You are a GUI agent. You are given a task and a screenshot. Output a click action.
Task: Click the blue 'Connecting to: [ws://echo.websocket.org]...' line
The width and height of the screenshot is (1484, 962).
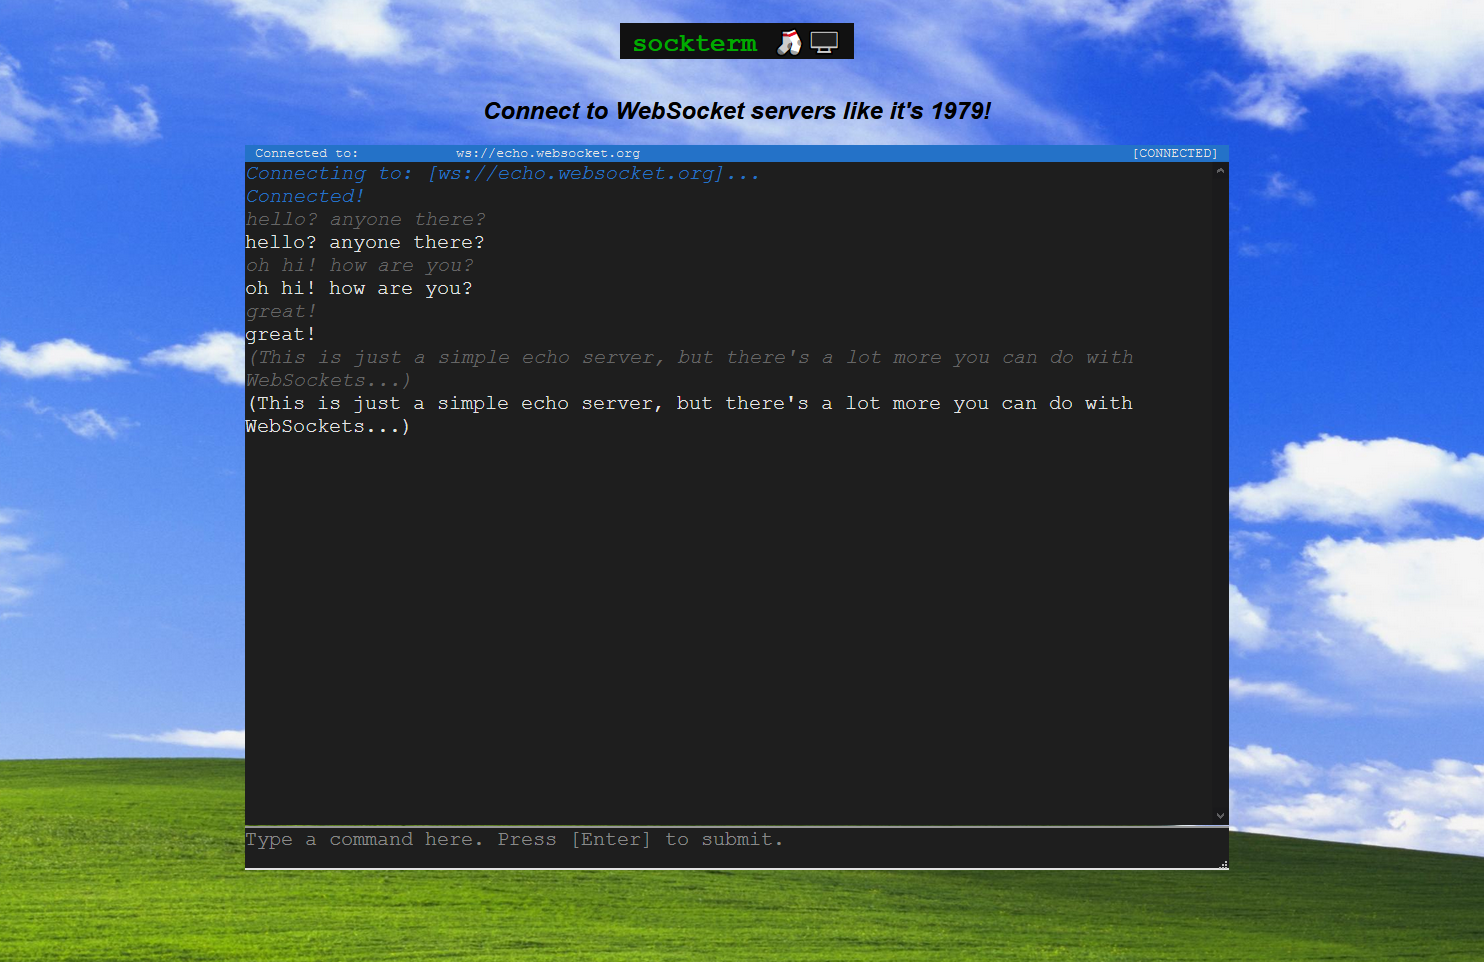pyautogui.click(x=503, y=174)
